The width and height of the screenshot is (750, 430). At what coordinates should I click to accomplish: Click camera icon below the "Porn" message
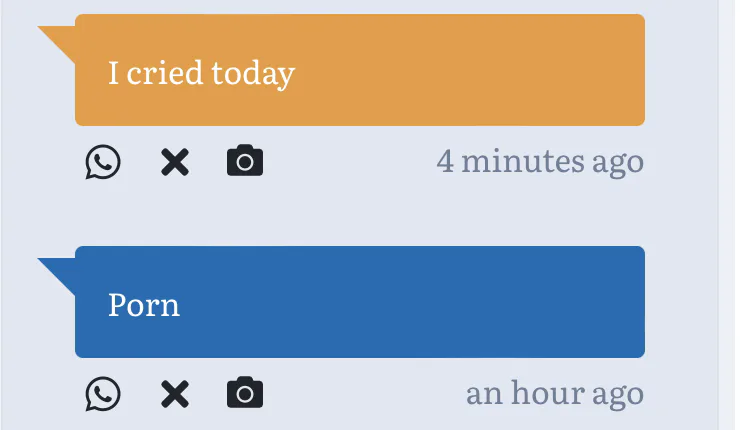pos(245,393)
